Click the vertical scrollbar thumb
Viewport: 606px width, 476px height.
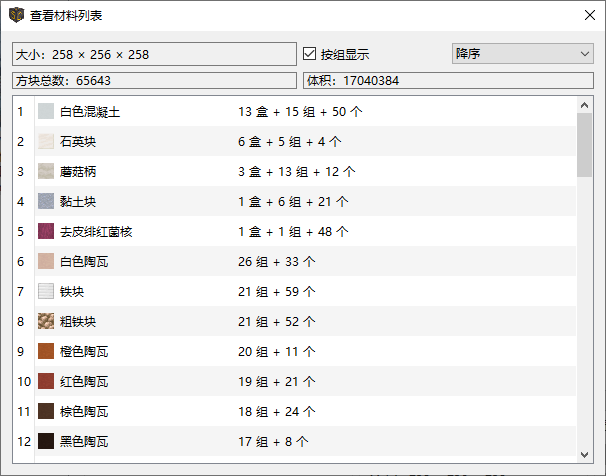click(x=584, y=145)
